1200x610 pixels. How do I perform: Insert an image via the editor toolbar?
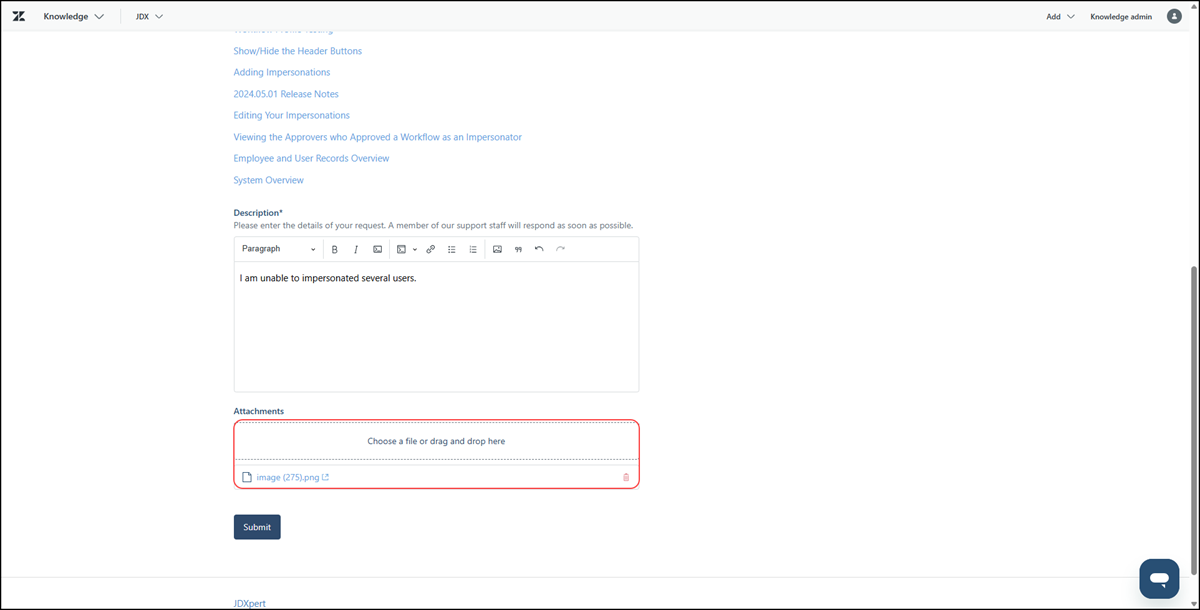[x=497, y=249]
